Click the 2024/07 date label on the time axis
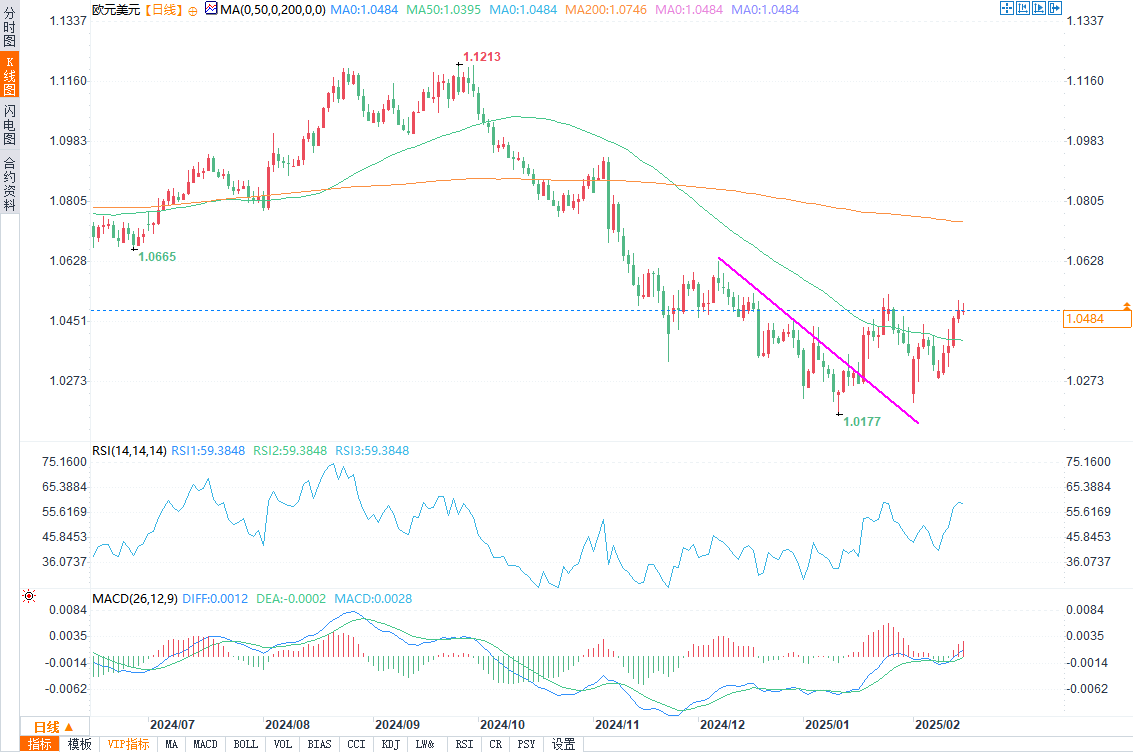The height and width of the screenshot is (752, 1133). [x=172, y=725]
